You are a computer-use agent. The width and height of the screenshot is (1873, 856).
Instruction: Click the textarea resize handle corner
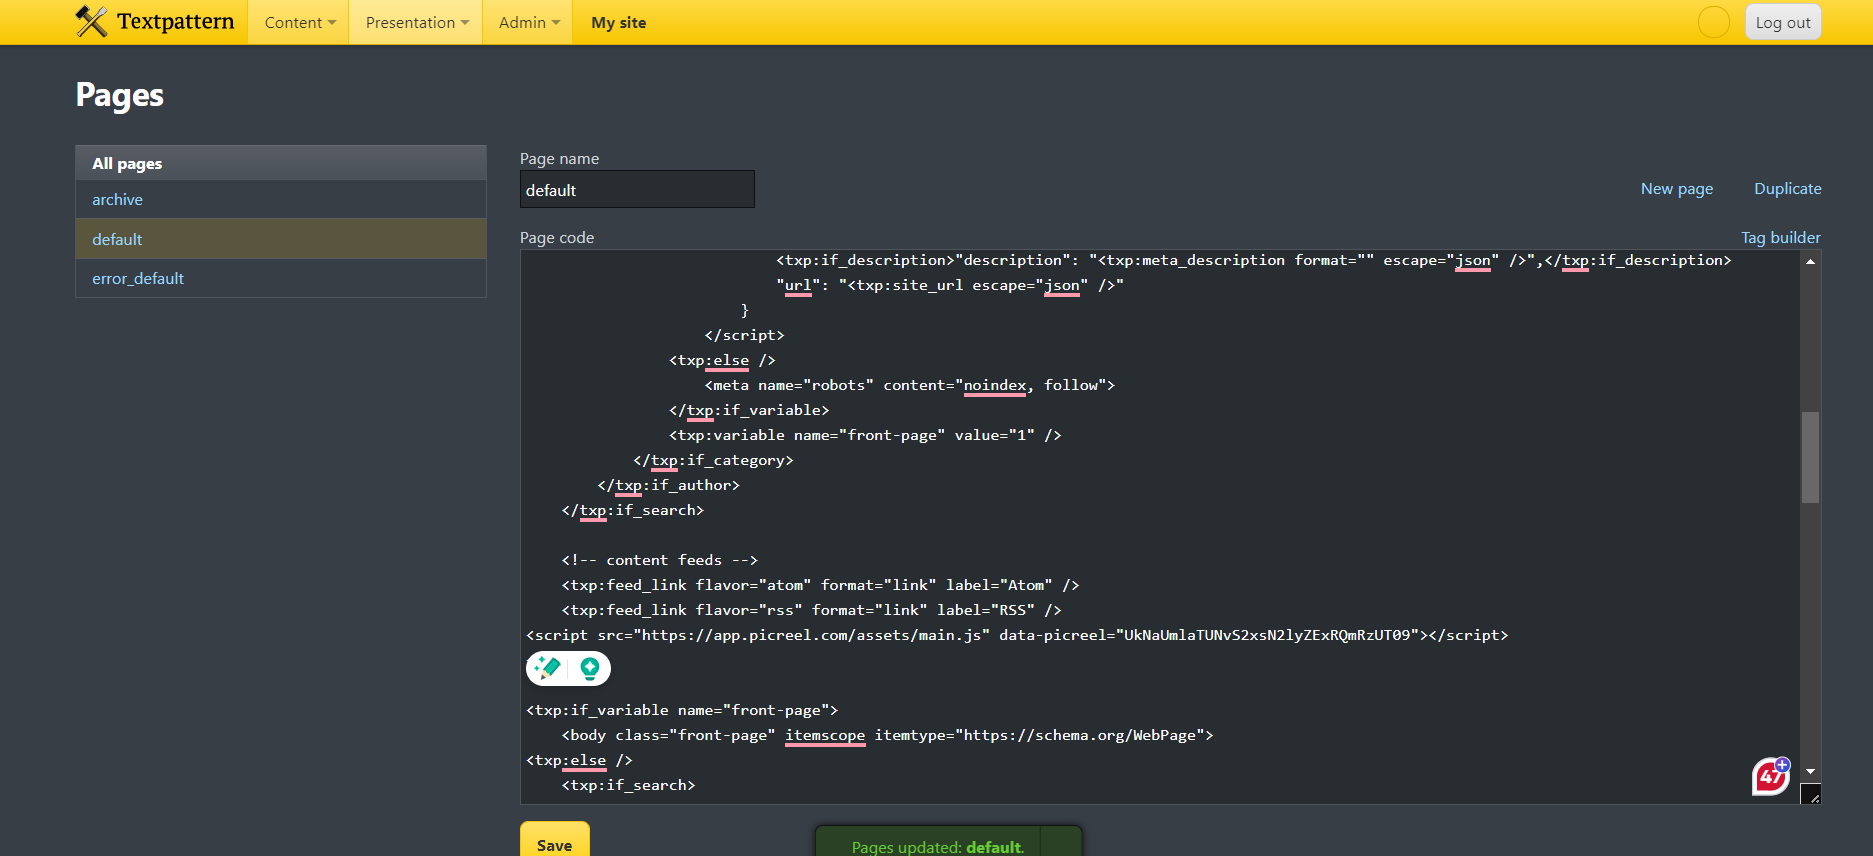[1811, 794]
